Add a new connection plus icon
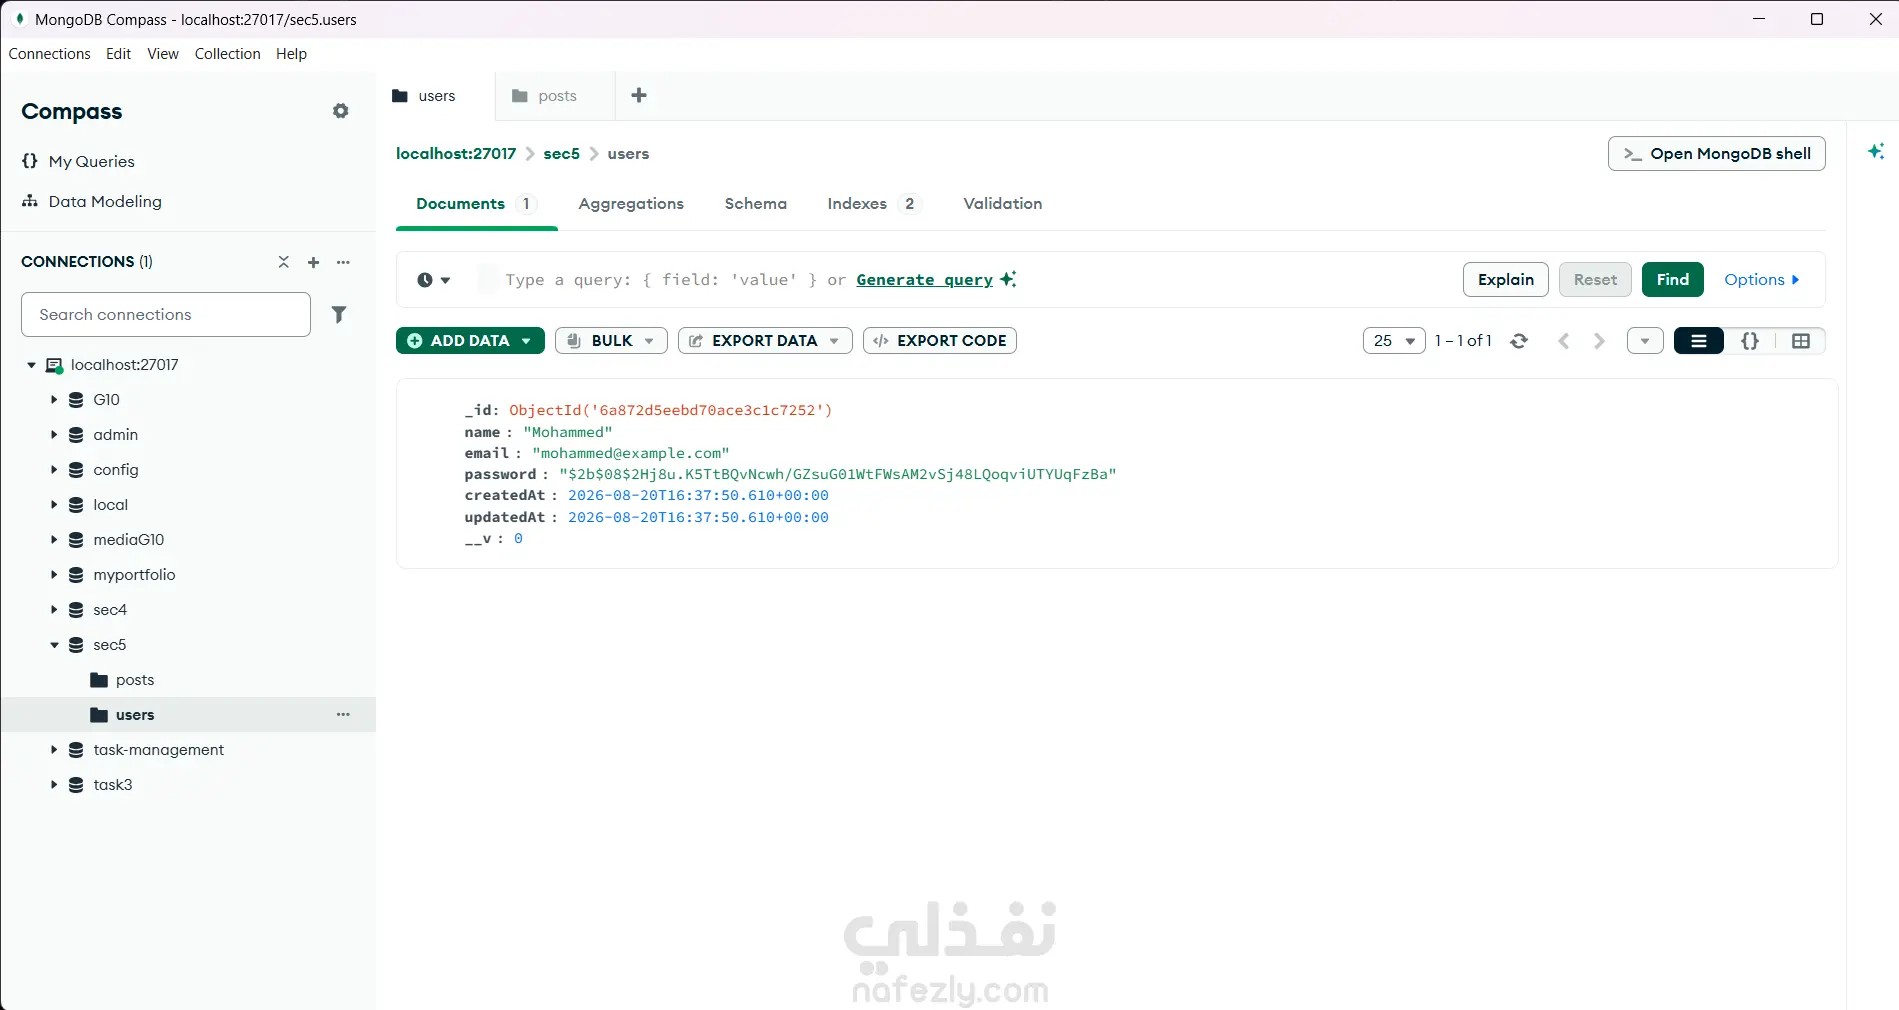The image size is (1899, 1010). 314,262
